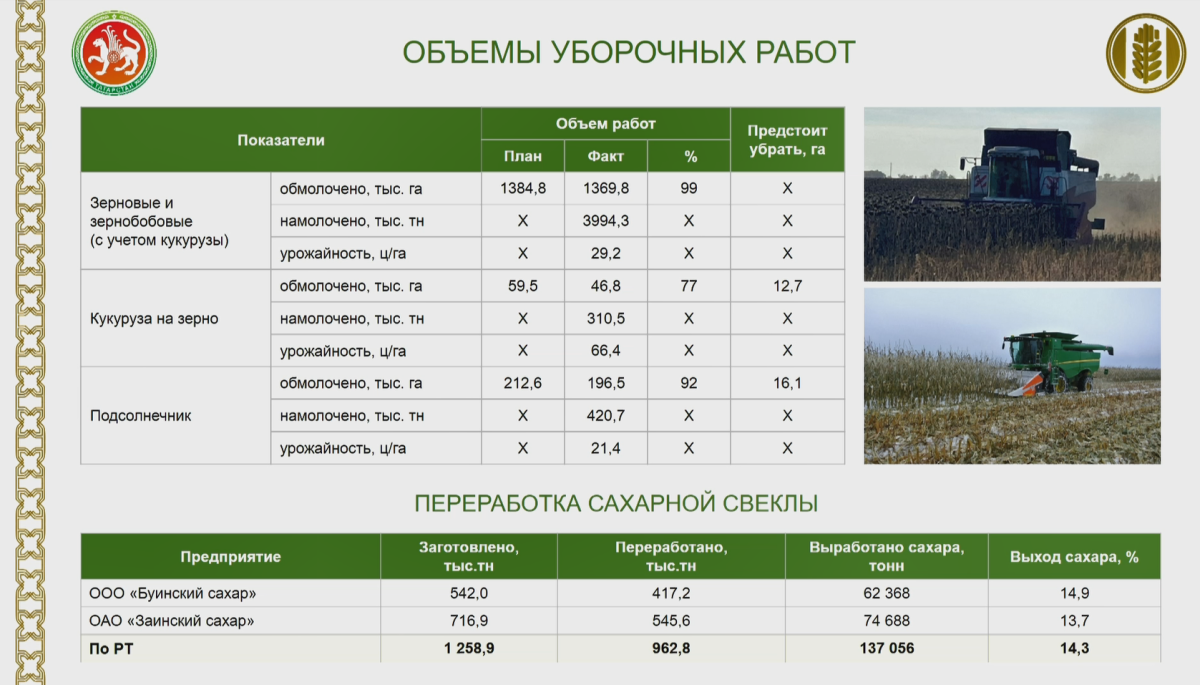Open the green combine in corn photo
The image size is (1200, 685).
point(1012,375)
